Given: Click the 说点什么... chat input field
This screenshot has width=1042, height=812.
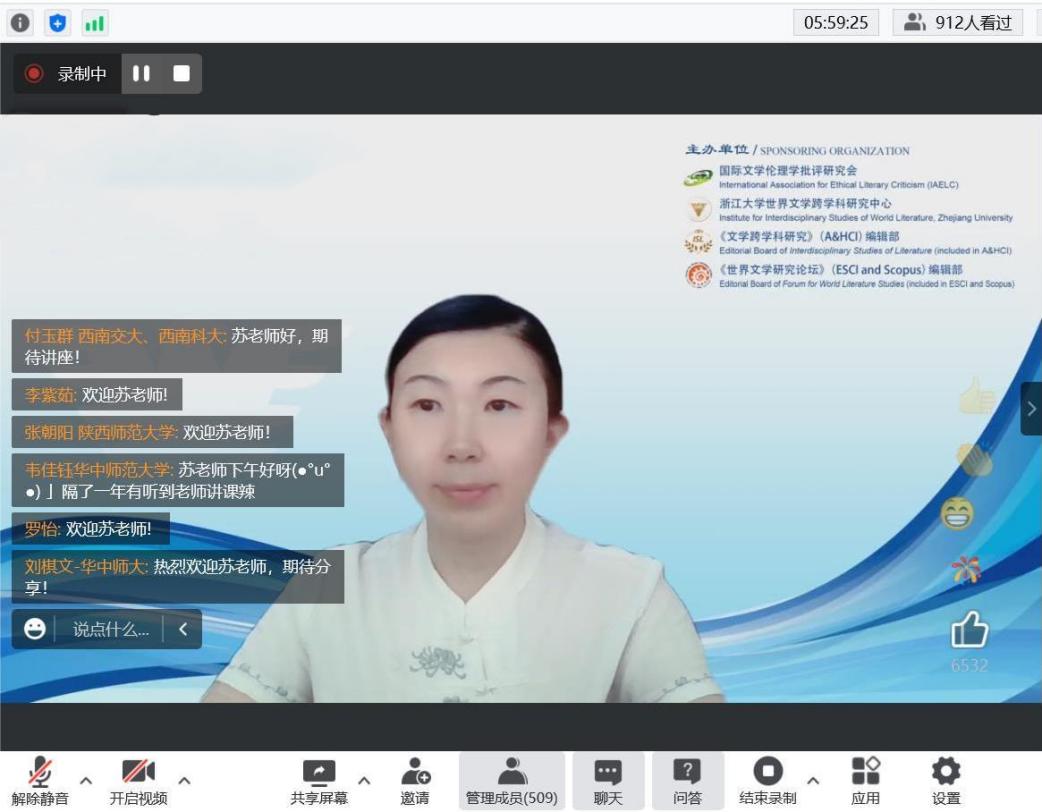Looking at the screenshot, I should pos(110,629).
